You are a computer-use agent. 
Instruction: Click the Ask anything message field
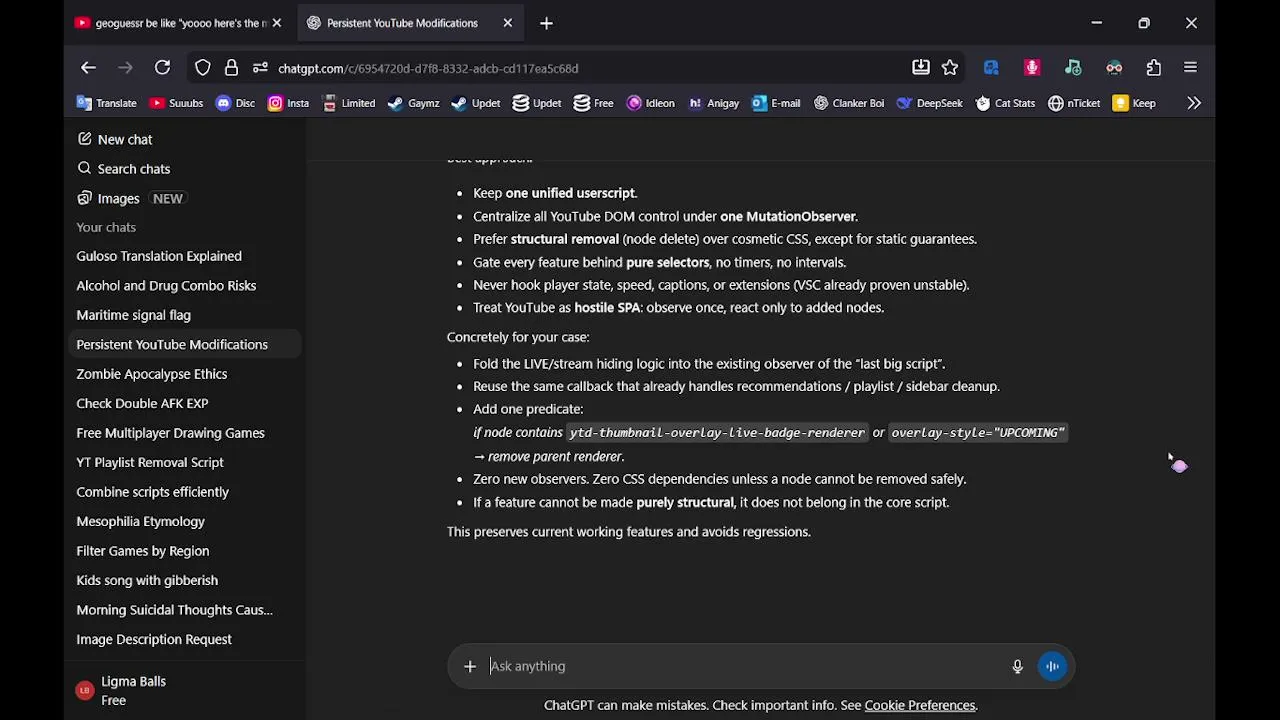(x=745, y=666)
